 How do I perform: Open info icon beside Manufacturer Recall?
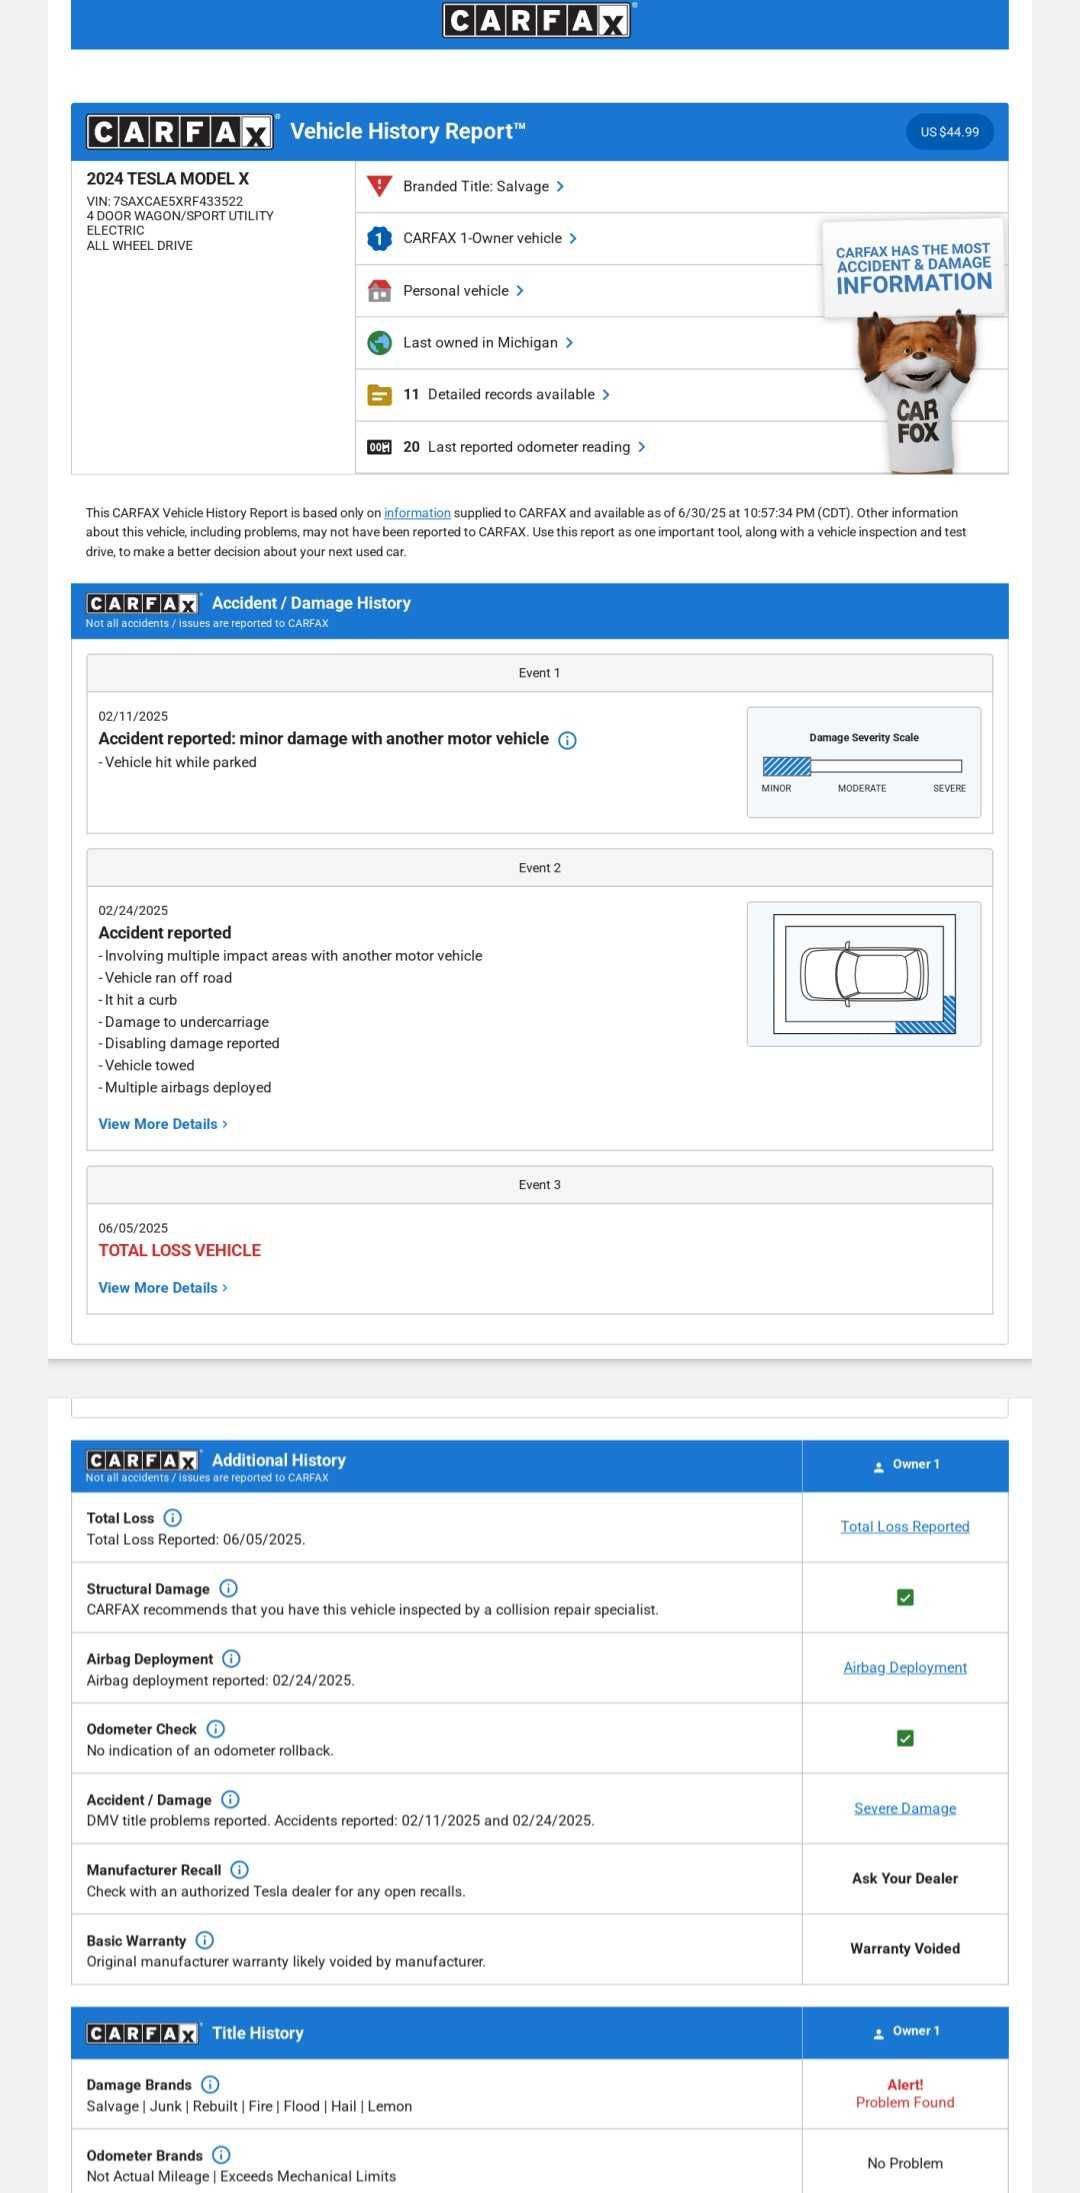(x=239, y=1869)
